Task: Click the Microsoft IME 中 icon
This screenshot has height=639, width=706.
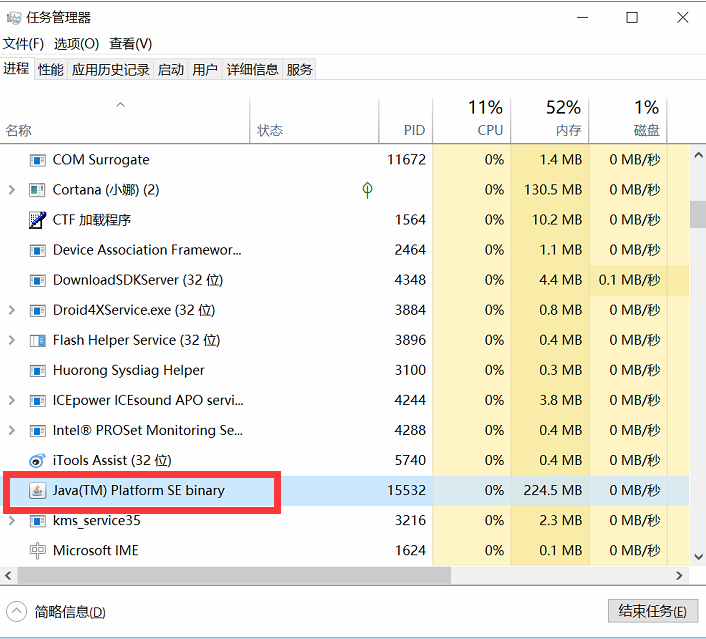Action: tap(37, 551)
